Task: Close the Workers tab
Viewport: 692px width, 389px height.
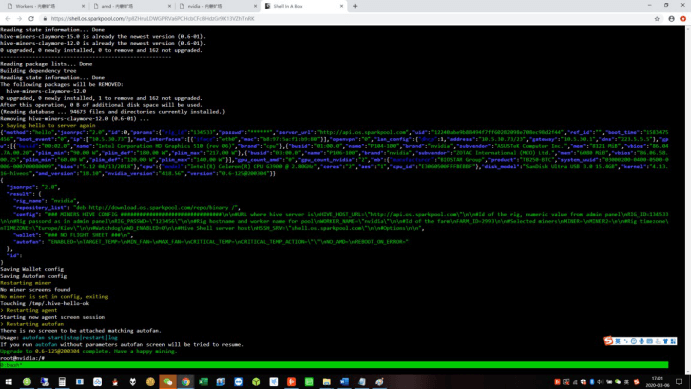Action: (x=83, y=6)
